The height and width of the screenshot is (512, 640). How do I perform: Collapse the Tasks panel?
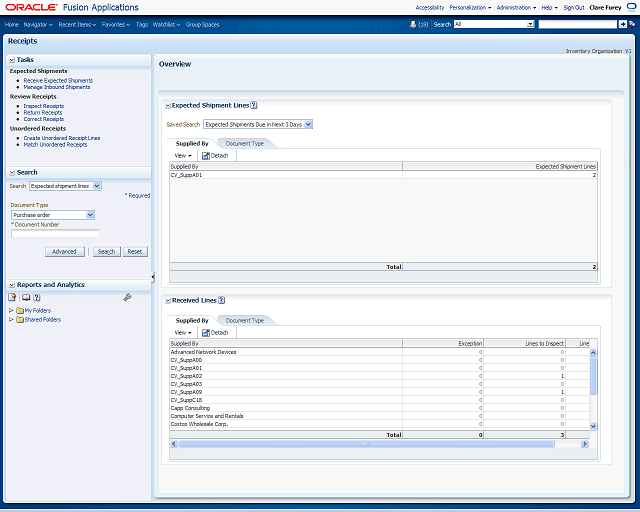12,60
